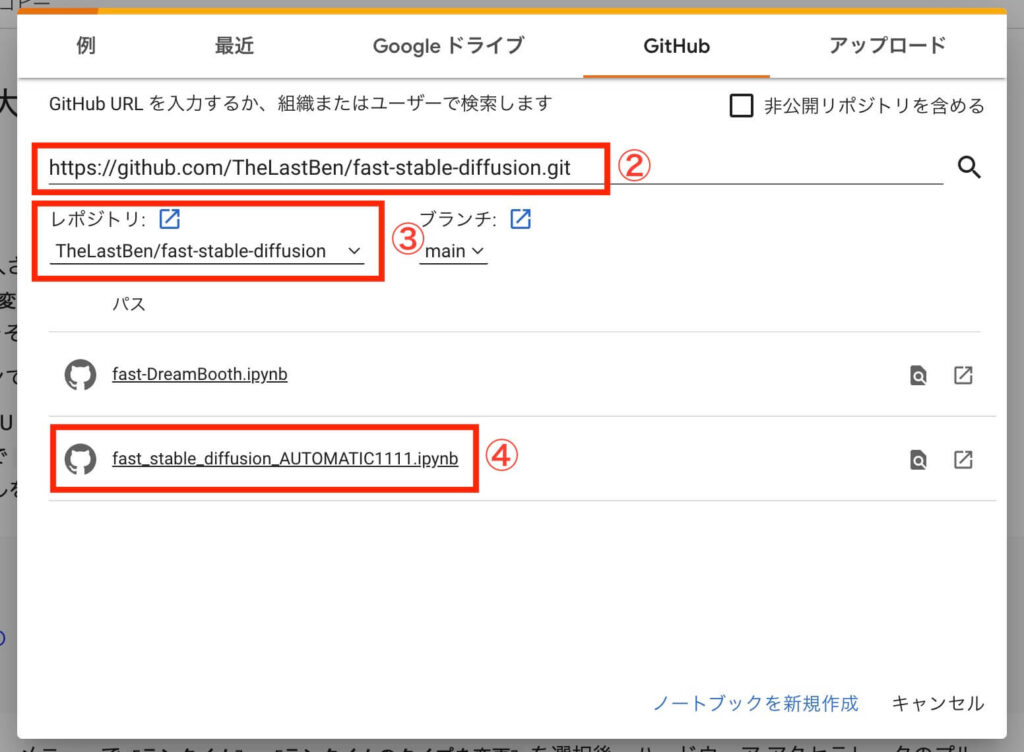Open fast_stable_diffusion_AUTOMATIC1111.ipynb notebook link

coord(285,458)
